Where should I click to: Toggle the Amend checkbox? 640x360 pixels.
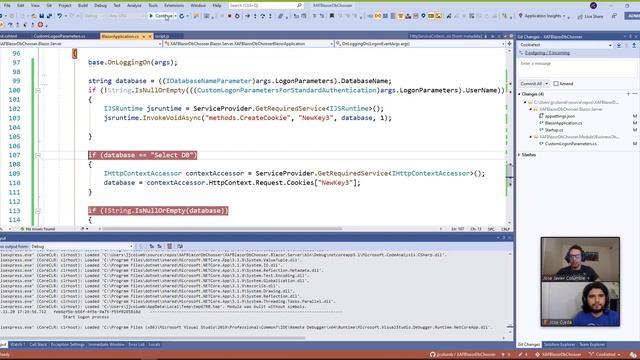[556, 84]
